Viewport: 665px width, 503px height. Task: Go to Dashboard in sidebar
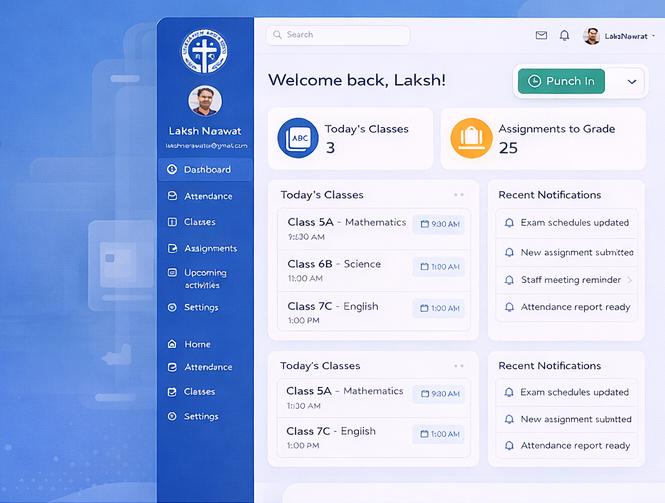205,170
